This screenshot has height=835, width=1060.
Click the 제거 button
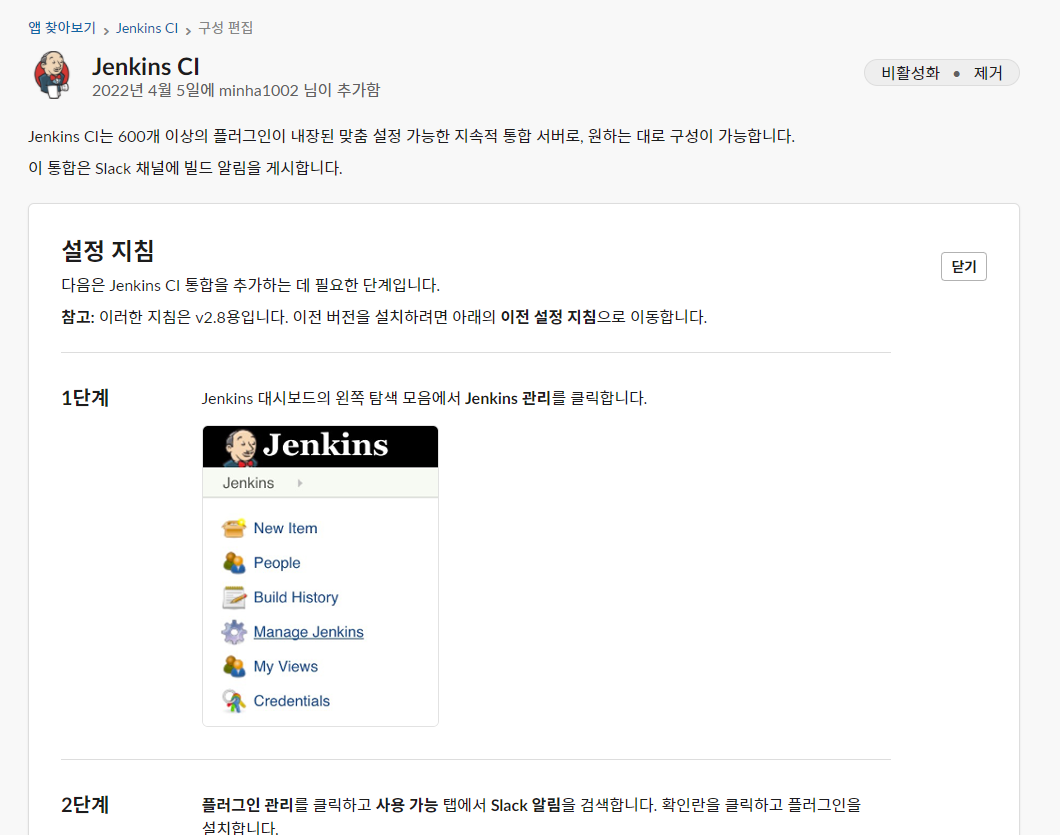pos(988,73)
